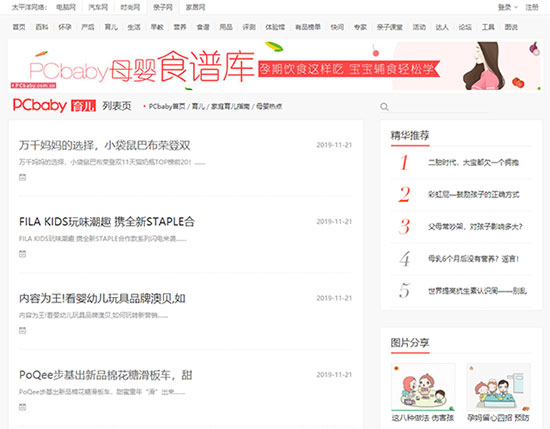Screen dimensions: 550x429
Task: Open the 生活 navigation item
Action: [134, 27]
